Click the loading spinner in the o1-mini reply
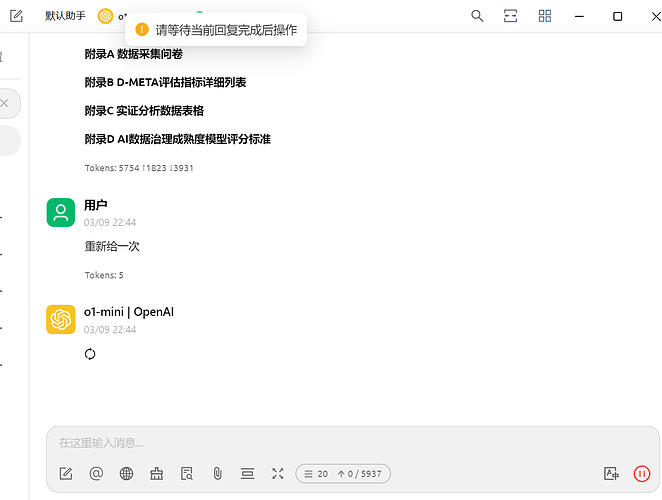 point(90,354)
